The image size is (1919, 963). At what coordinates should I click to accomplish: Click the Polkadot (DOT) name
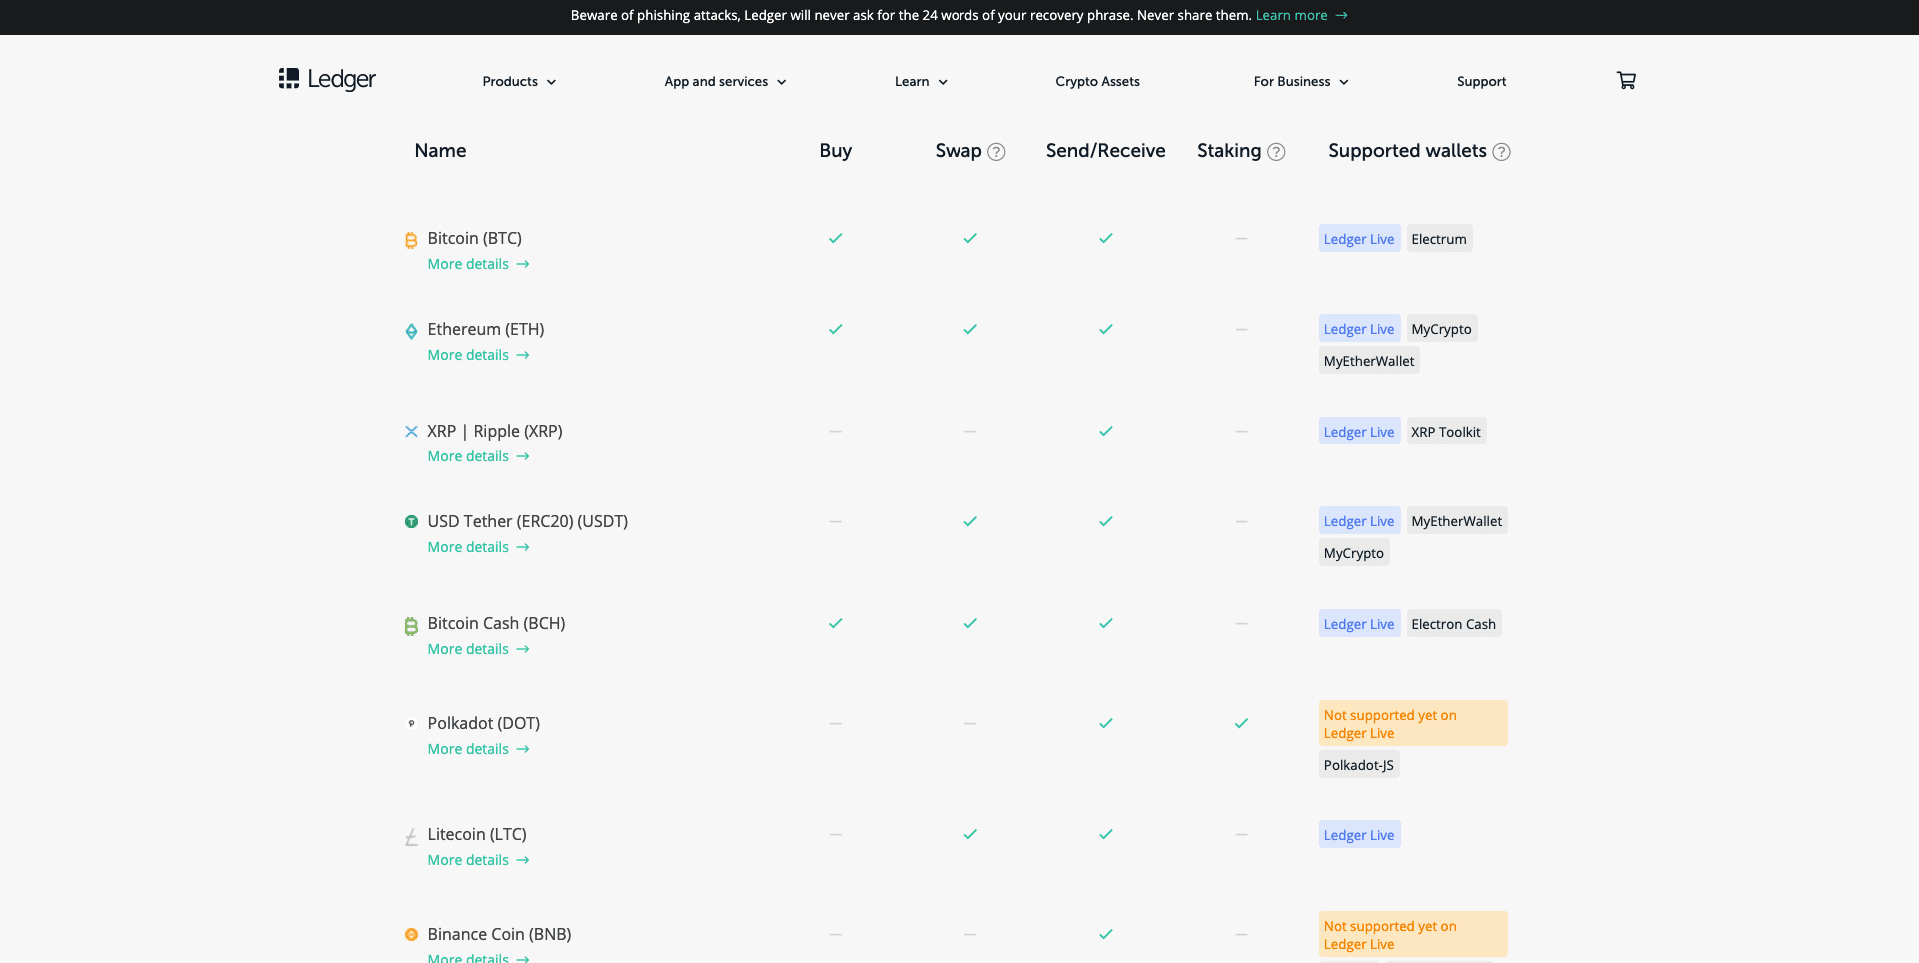pyautogui.click(x=484, y=723)
